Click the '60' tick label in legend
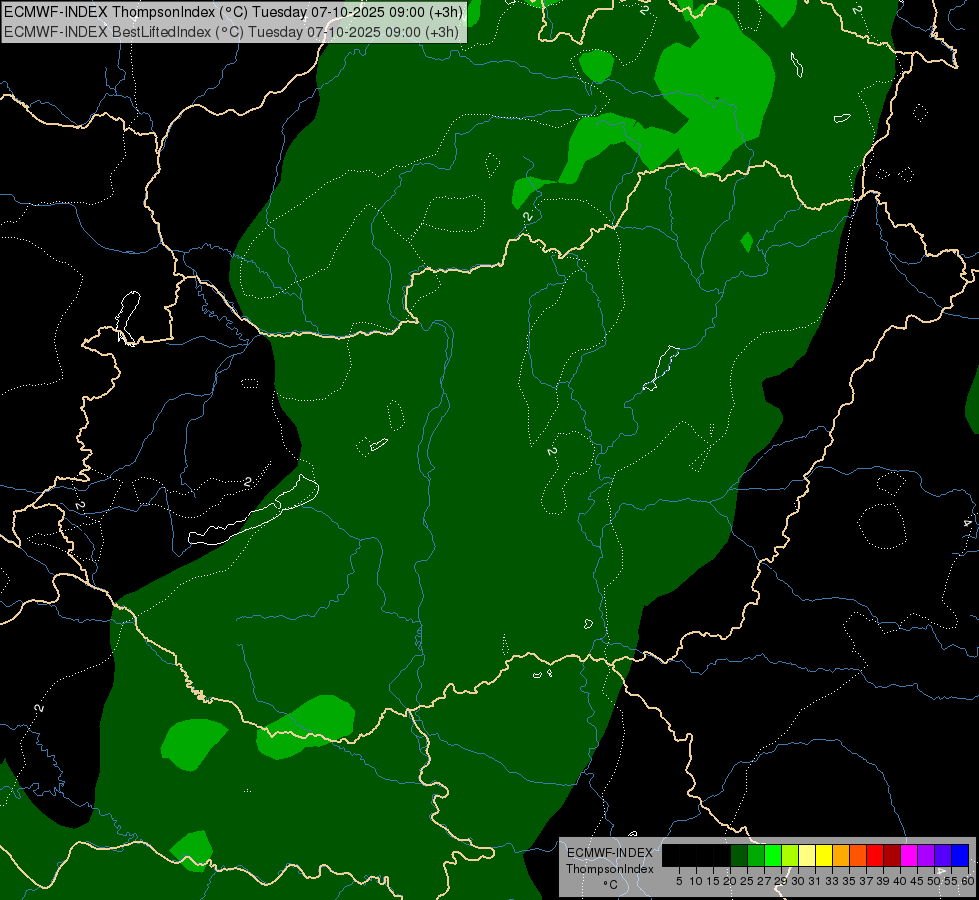Image resolution: width=979 pixels, height=900 pixels. [x=968, y=881]
